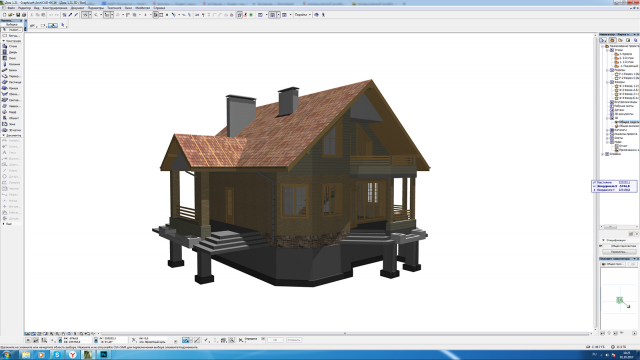This screenshot has width=640, height=360.
Task: Select the Stair tool (Лестница)
Action: click(11, 82)
